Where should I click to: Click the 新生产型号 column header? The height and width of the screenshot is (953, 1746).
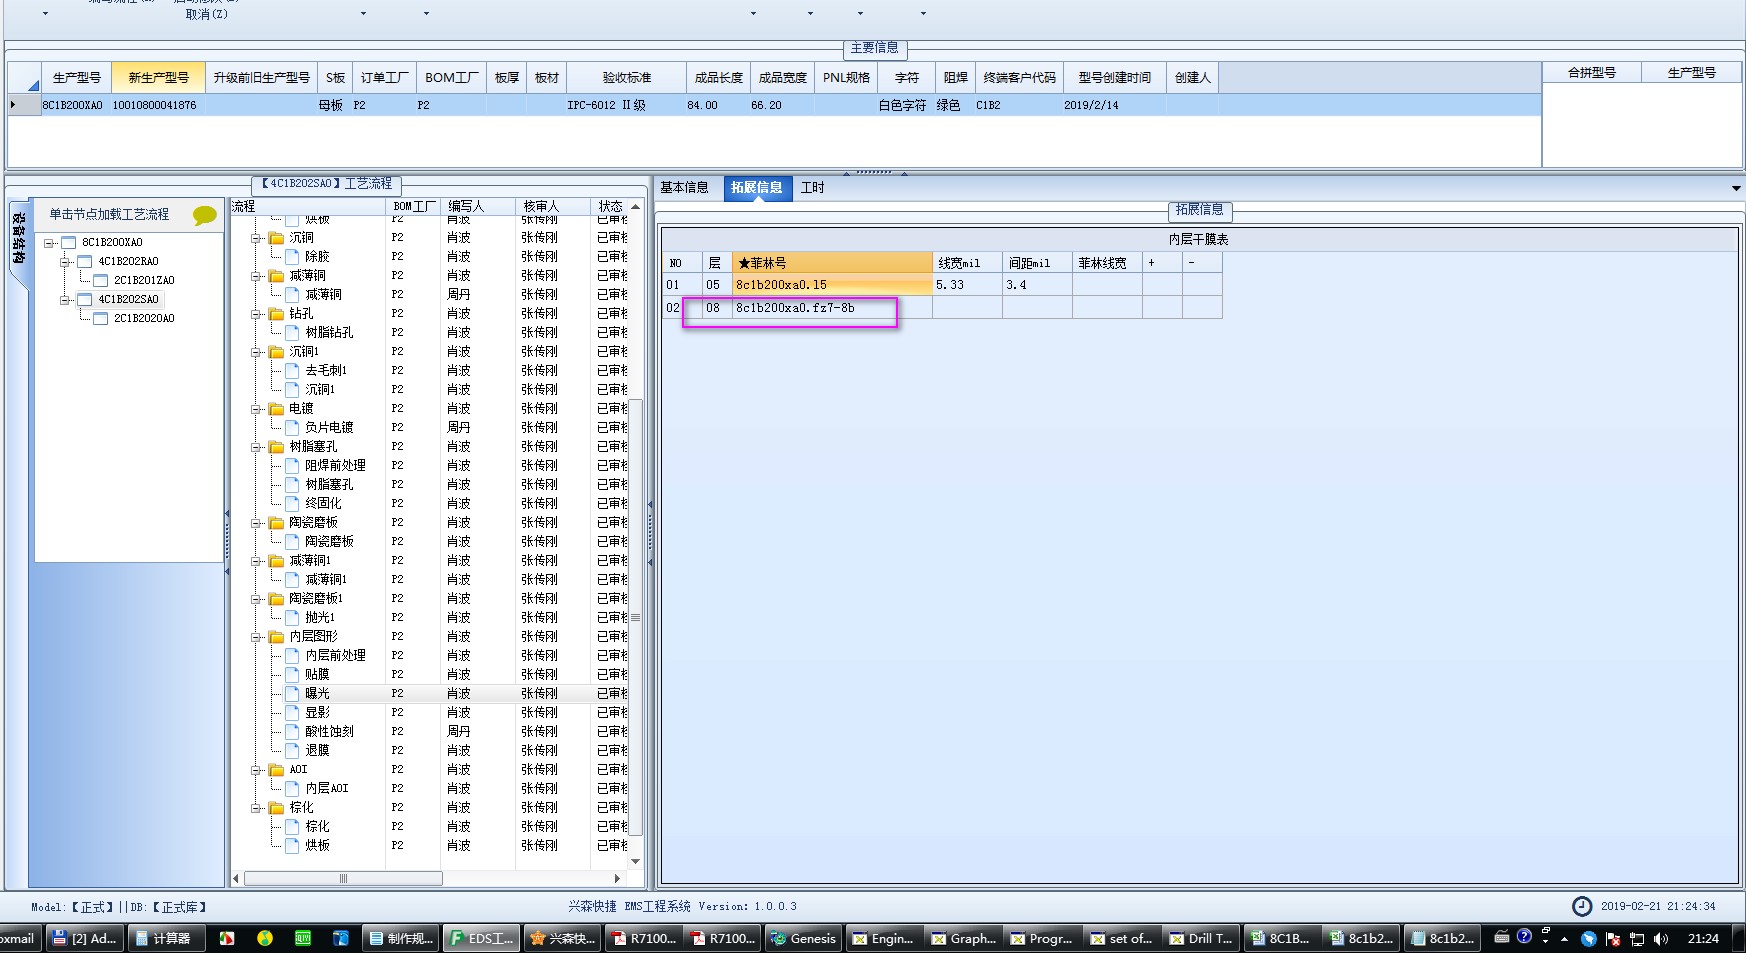158,77
